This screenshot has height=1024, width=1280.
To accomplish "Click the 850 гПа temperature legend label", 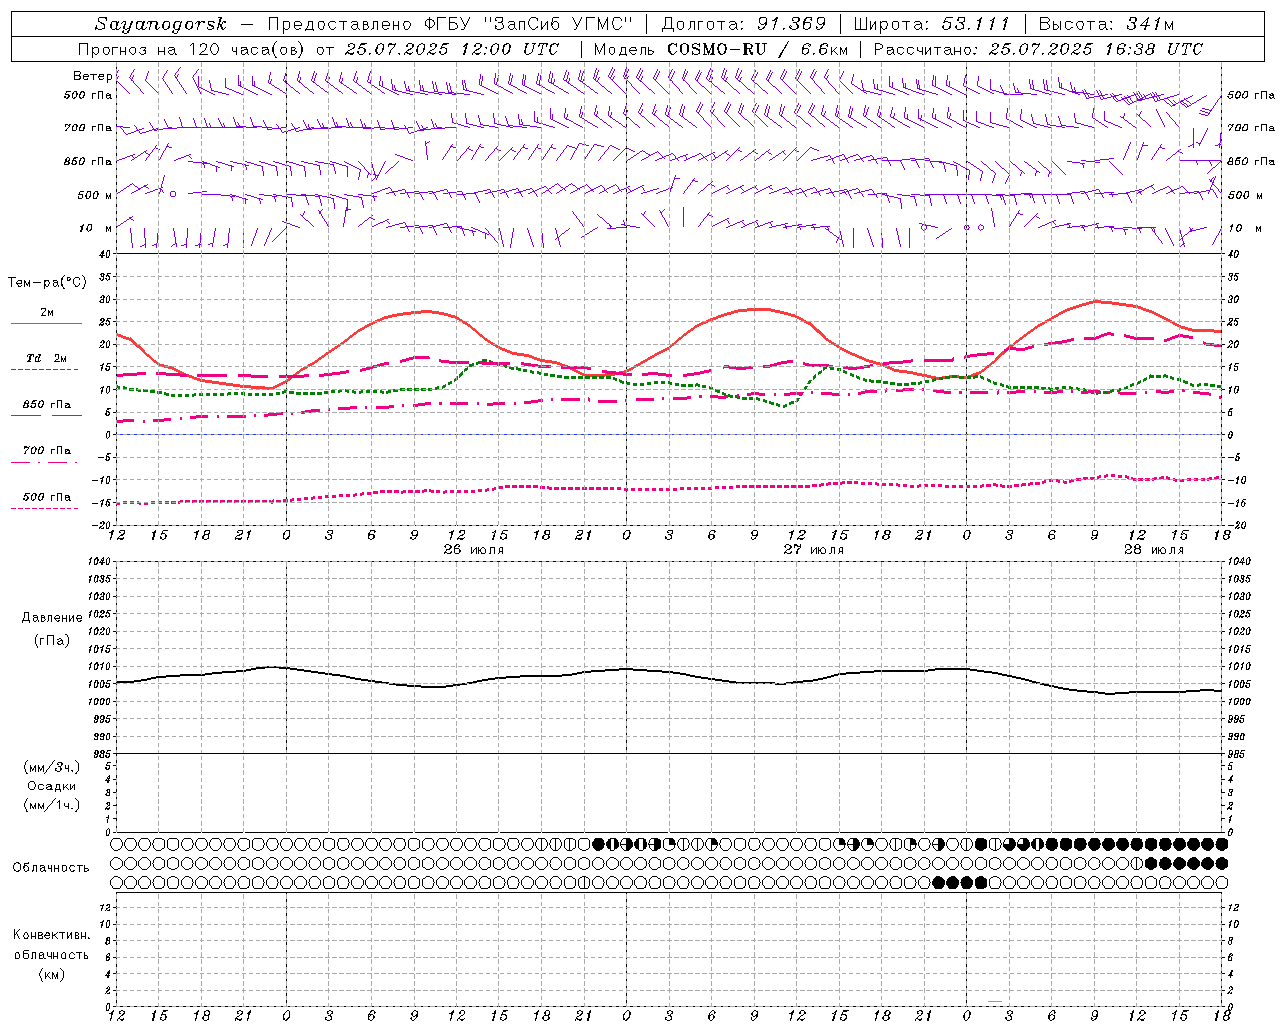I will point(47,405).
